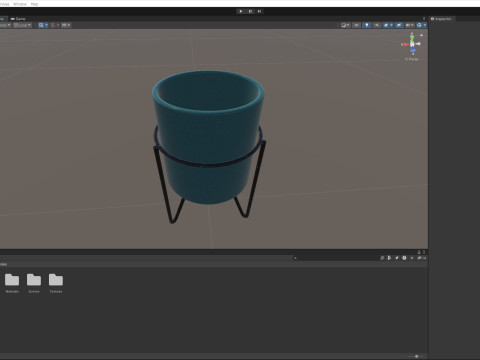The image size is (480, 360).
Task: Click the favorite star icon in Project panel
Action: (412, 258)
